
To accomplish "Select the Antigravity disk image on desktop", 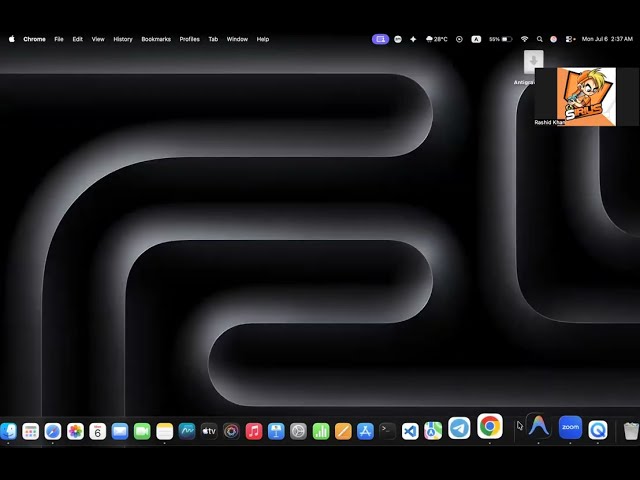I will tap(533, 62).
